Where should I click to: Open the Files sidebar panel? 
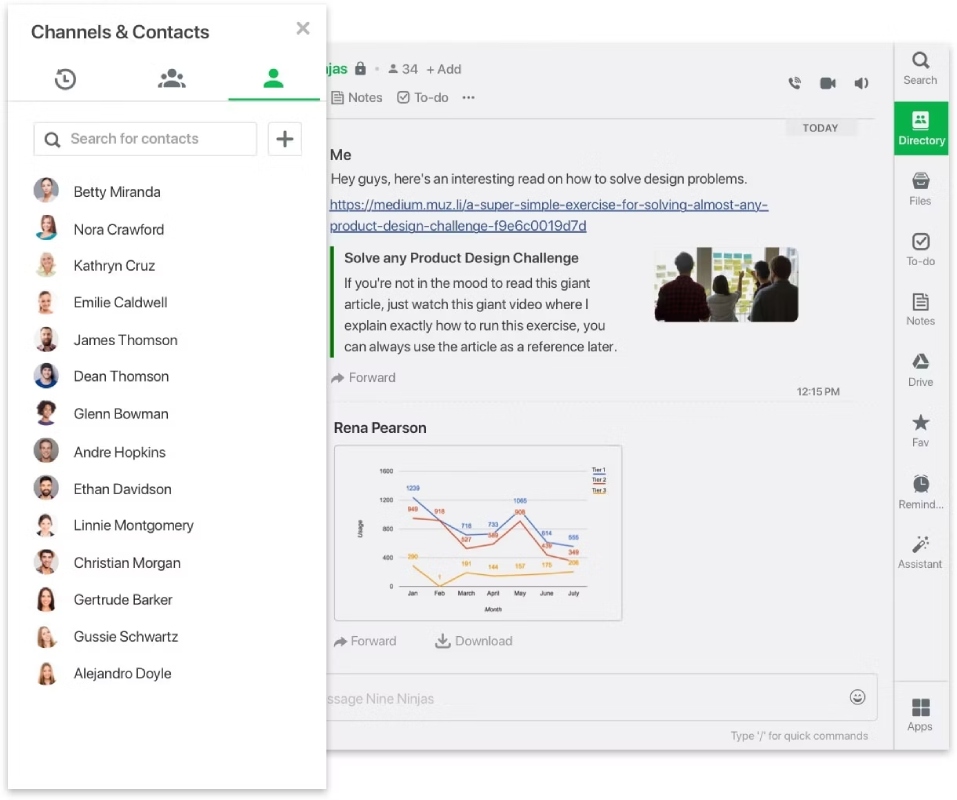pyautogui.click(x=920, y=189)
